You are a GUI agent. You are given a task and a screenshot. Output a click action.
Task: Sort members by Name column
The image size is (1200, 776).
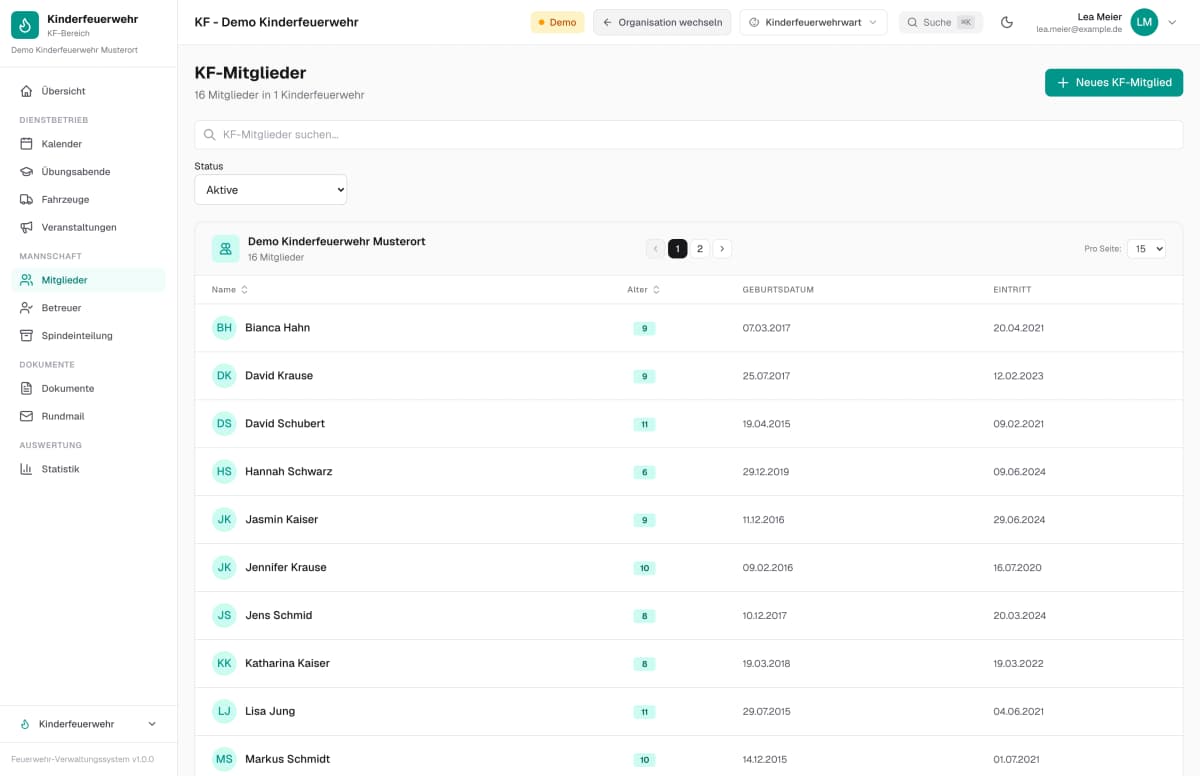(230, 290)
